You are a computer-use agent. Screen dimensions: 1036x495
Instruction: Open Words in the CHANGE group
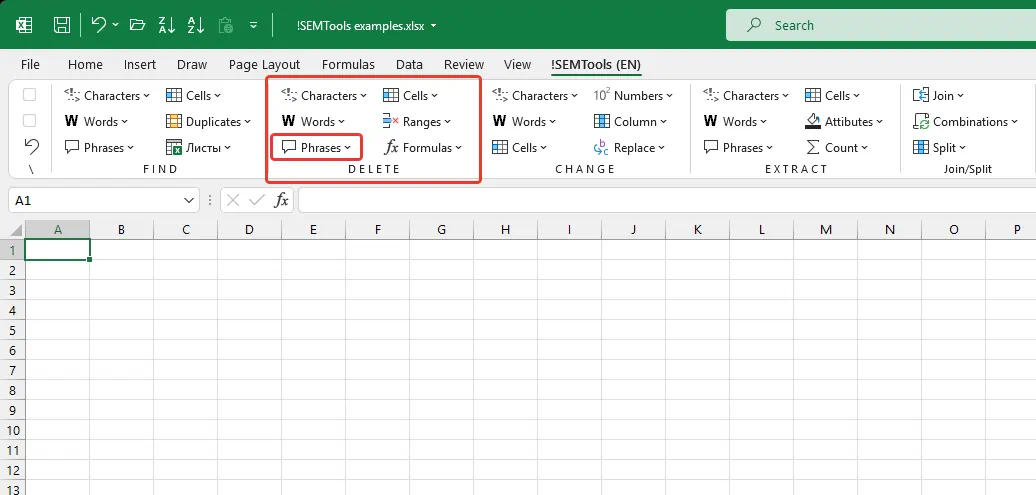[525, 122]
